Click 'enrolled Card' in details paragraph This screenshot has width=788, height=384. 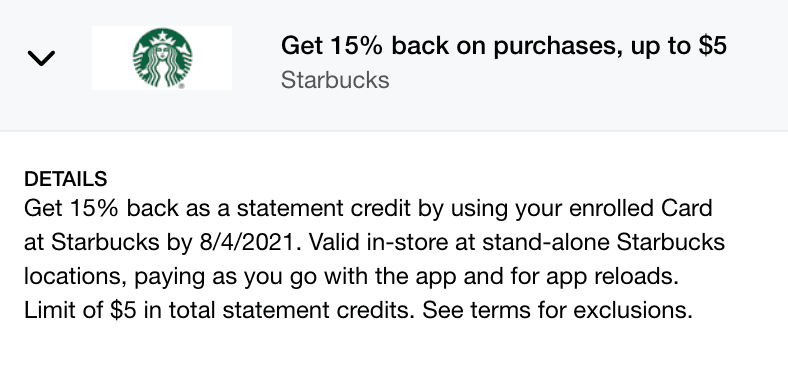click(x=640, y=209)
